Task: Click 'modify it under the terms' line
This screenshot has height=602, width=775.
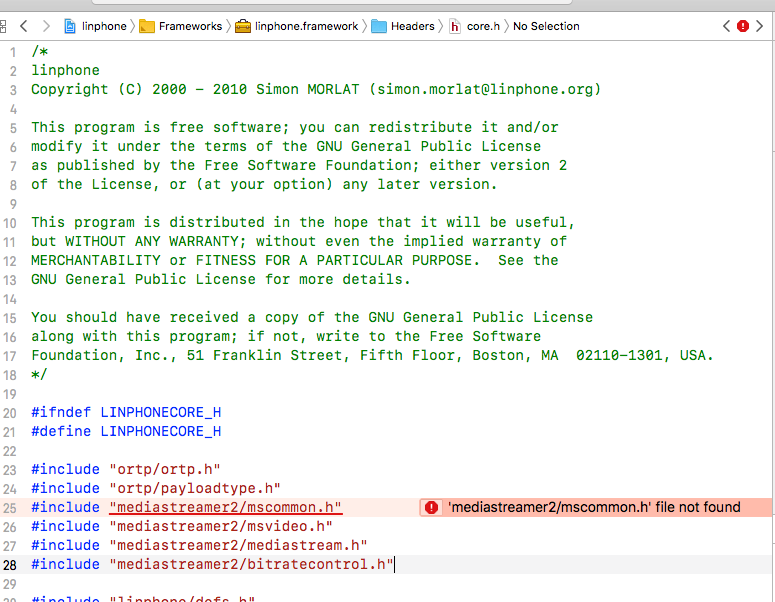Action: [286, 146]
